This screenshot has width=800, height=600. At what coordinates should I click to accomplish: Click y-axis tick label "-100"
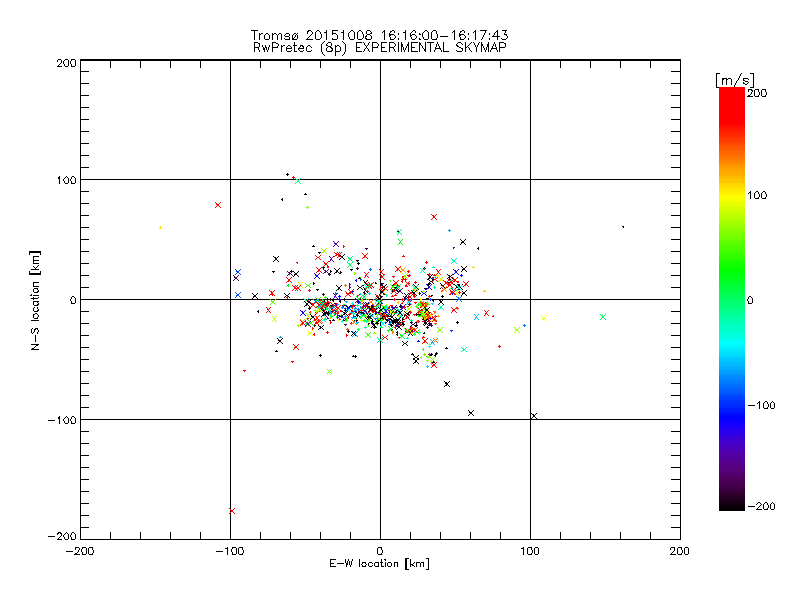[62, 420]
